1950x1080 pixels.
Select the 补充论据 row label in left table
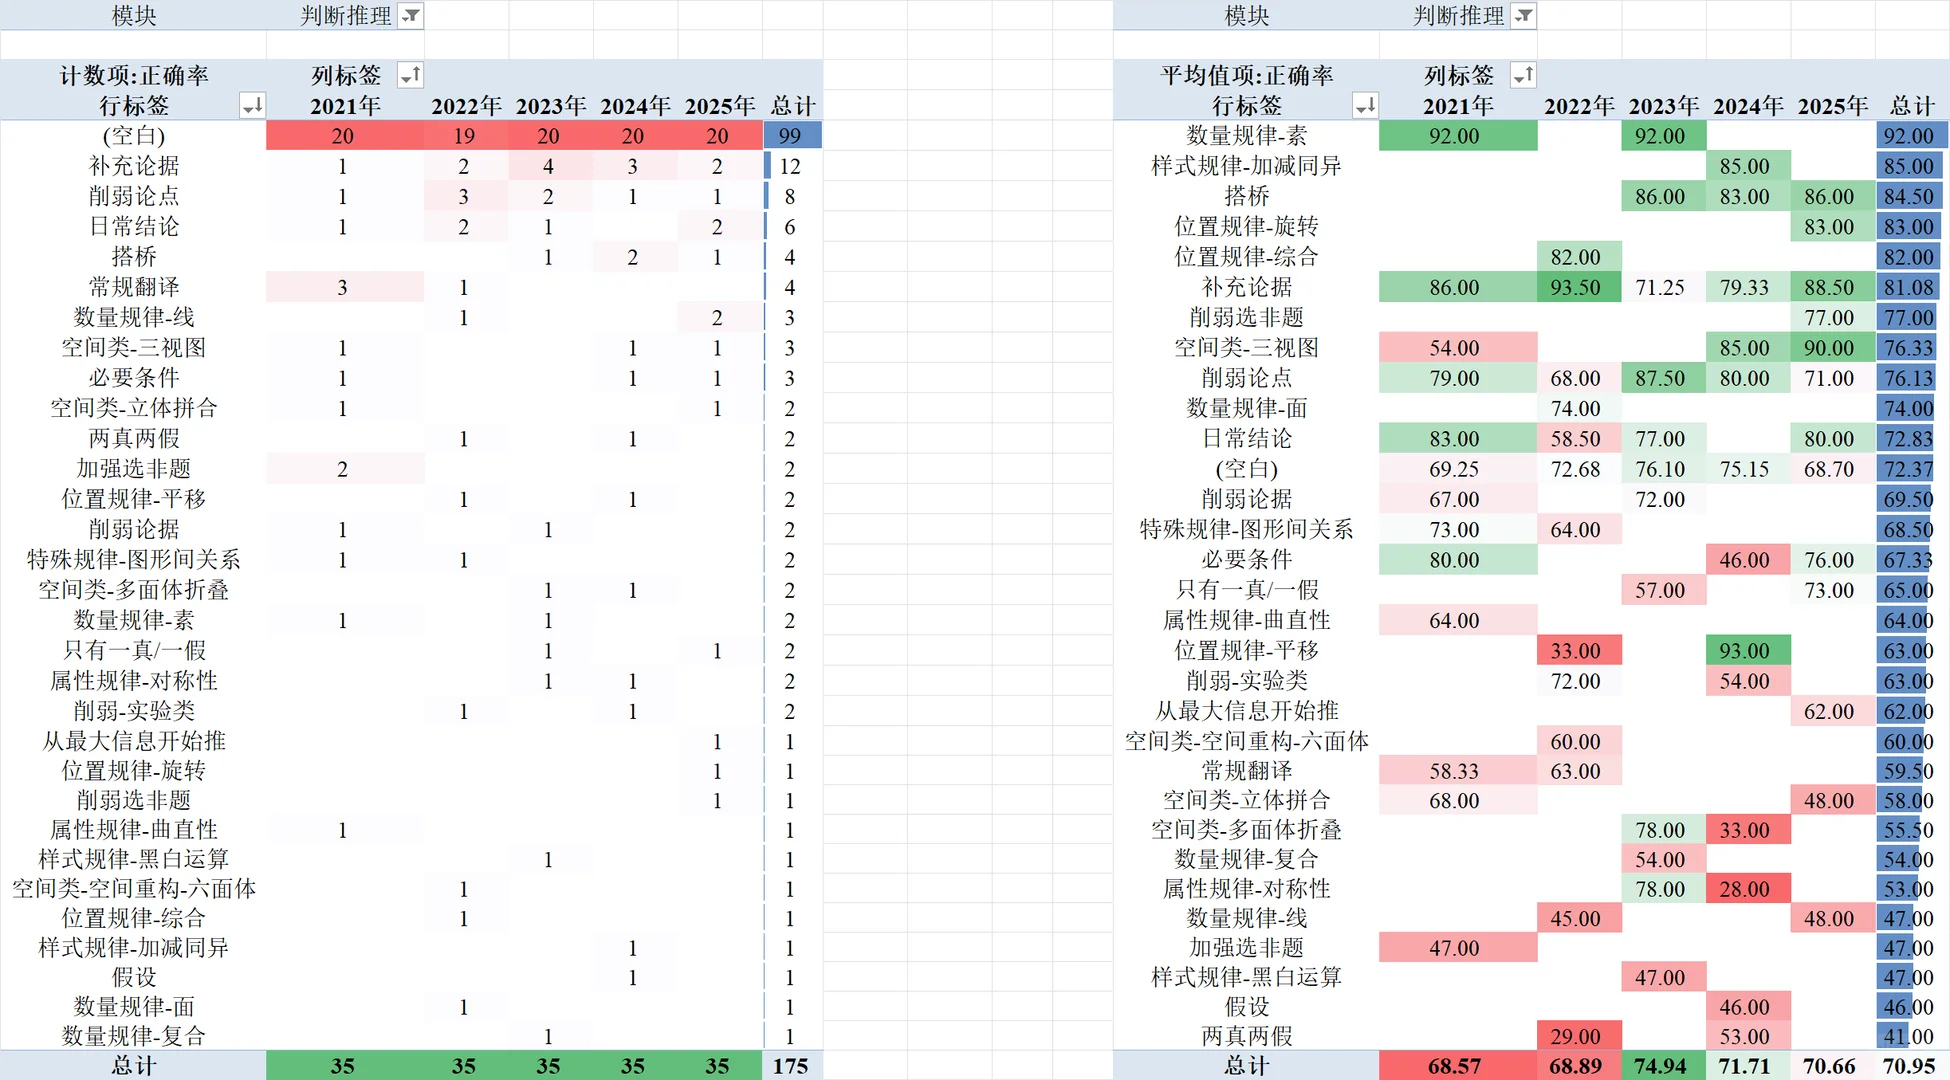click(x=133, y=166)
